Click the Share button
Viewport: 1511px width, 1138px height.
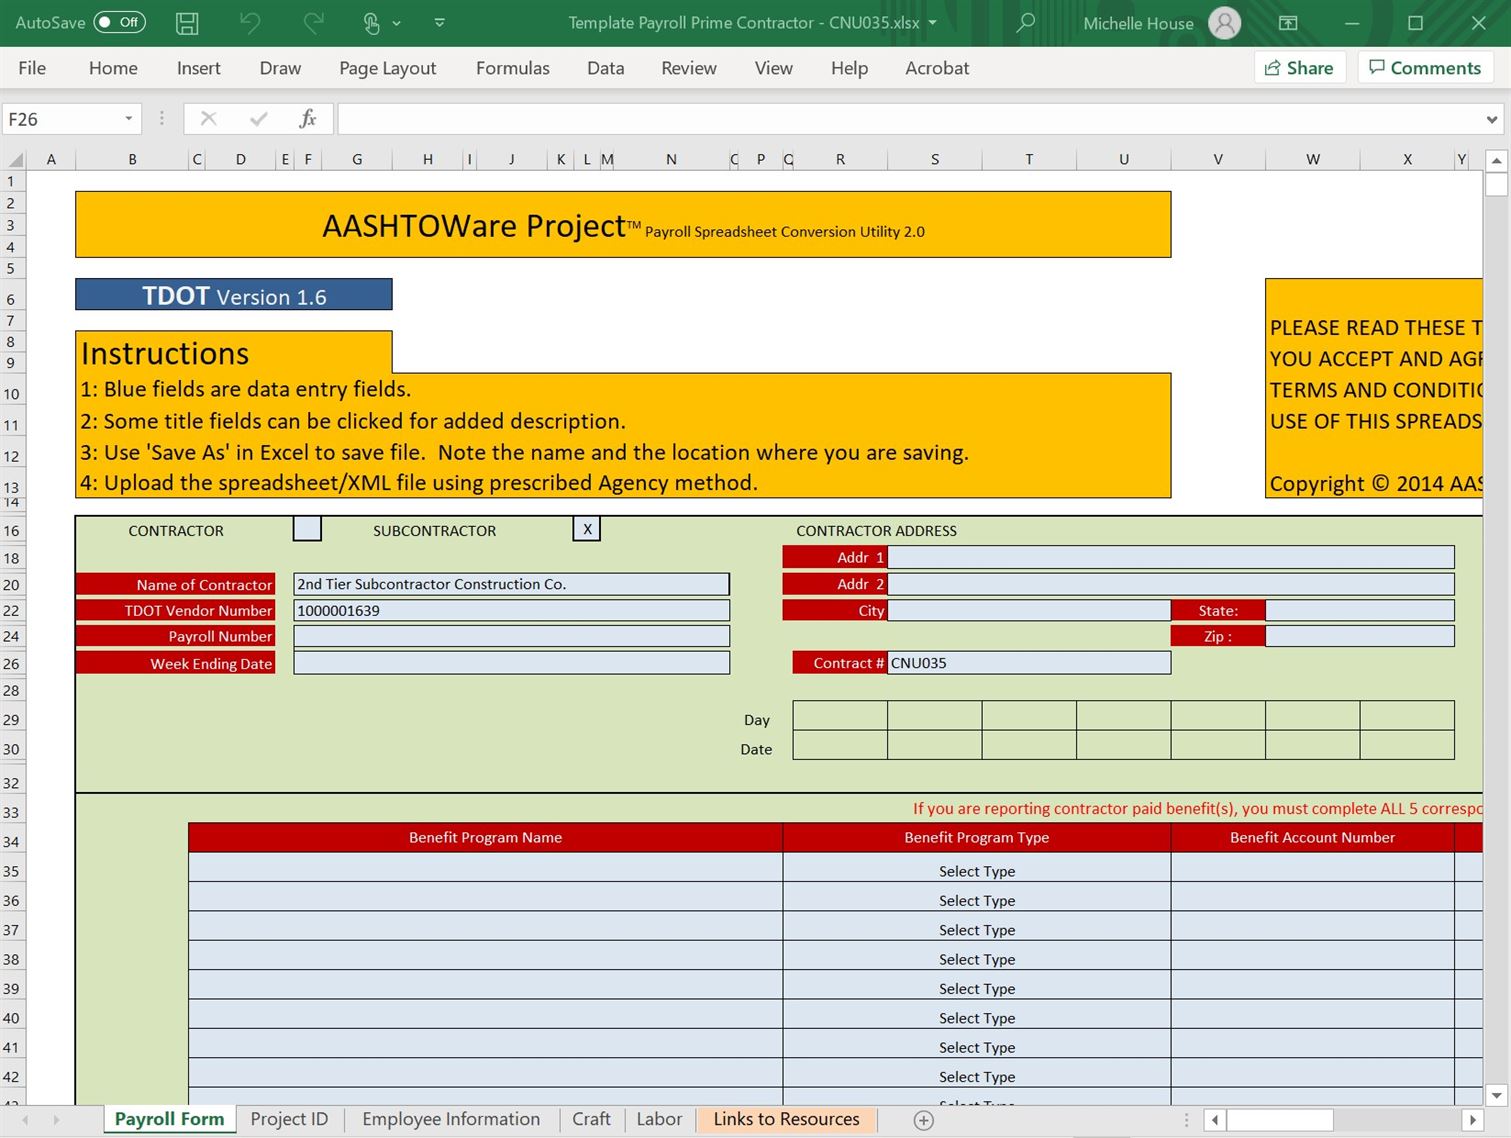[1299, 68]
